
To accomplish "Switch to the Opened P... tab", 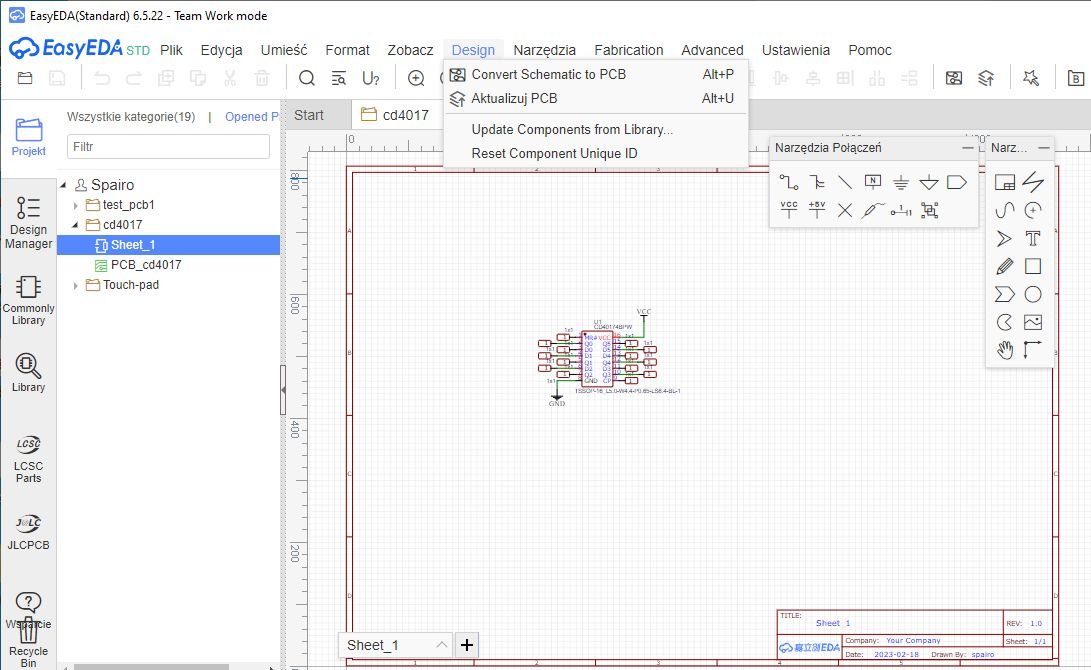I will click(x=252, y=117).
